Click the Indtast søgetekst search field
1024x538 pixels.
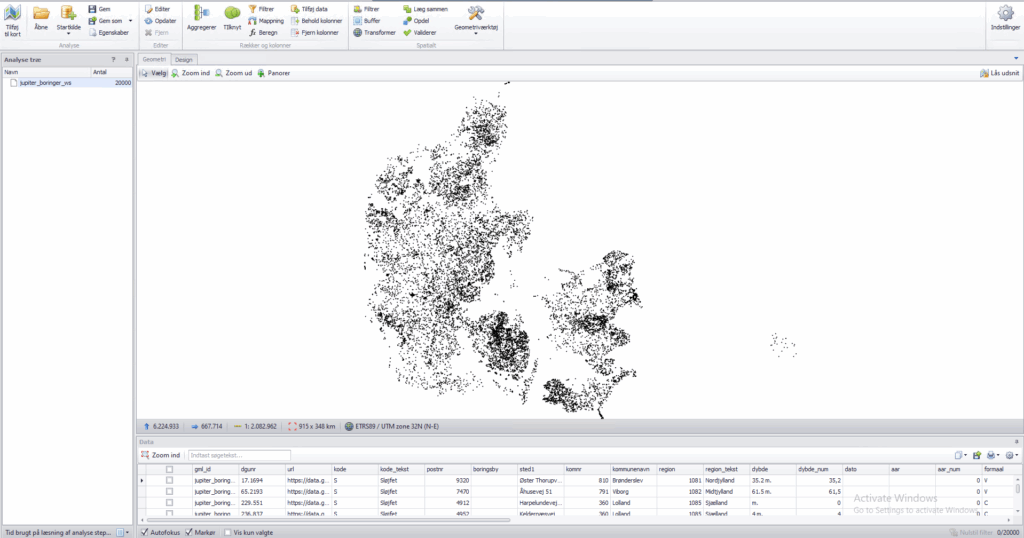click(x=239, y=455)
